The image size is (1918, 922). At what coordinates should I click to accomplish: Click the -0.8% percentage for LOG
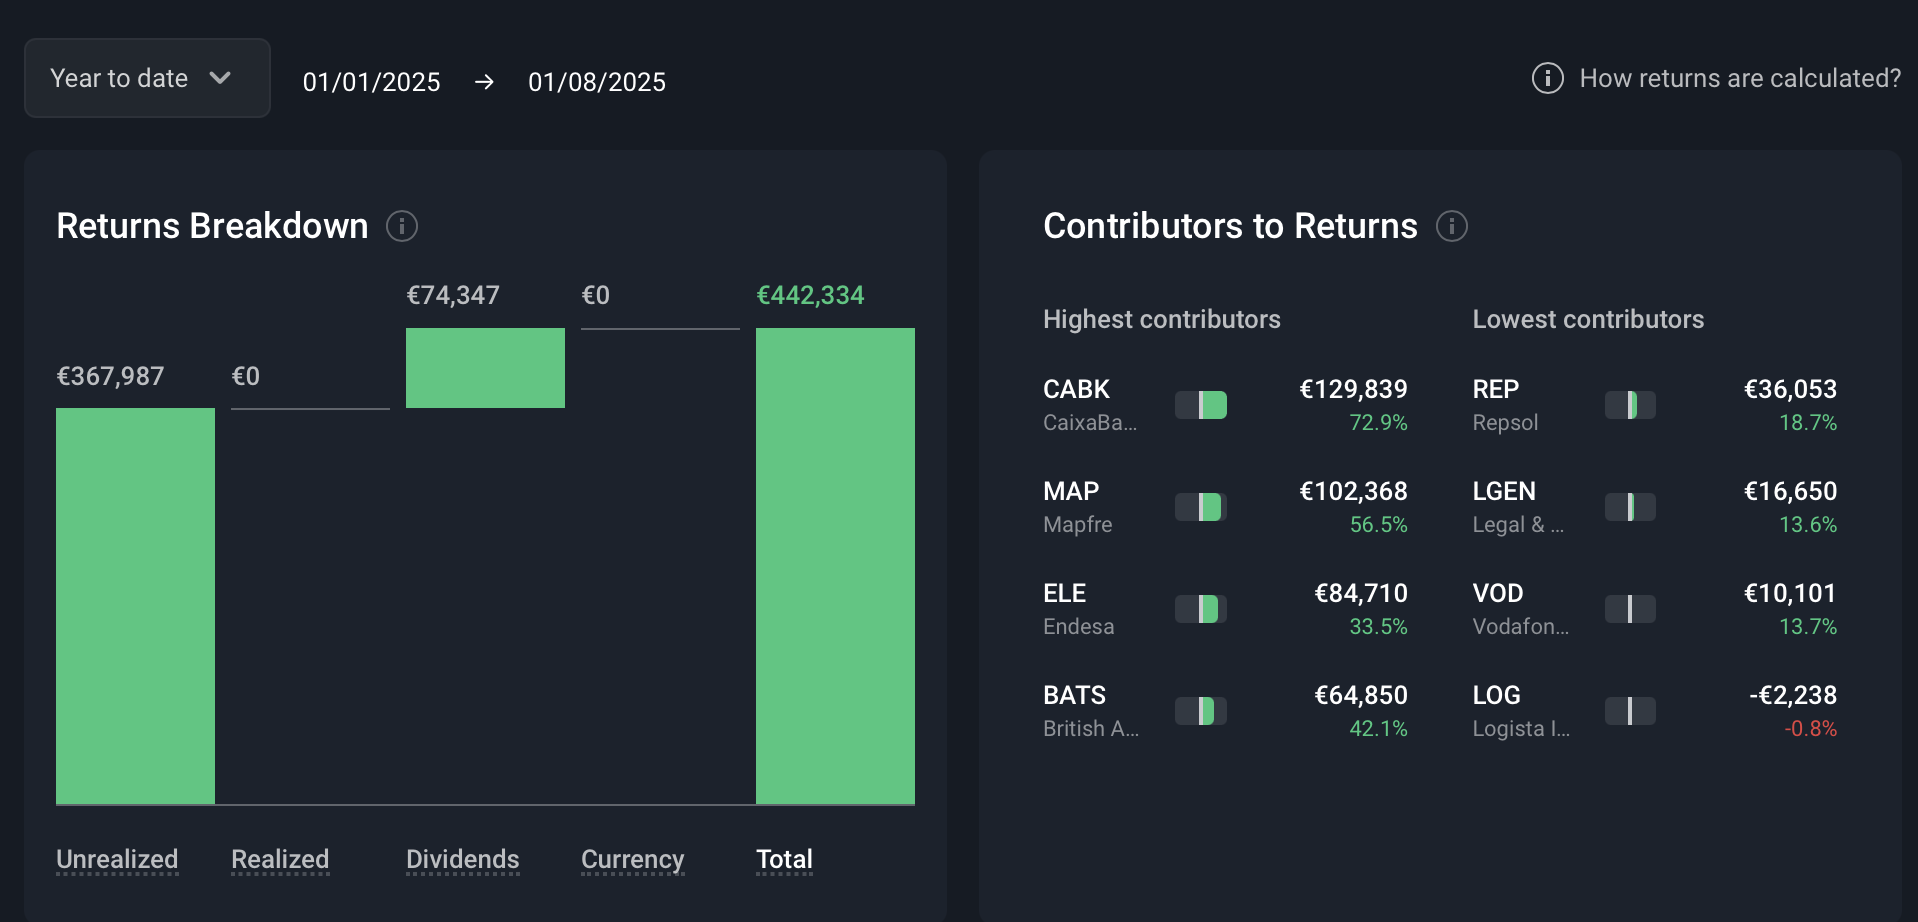[1810, 728]
